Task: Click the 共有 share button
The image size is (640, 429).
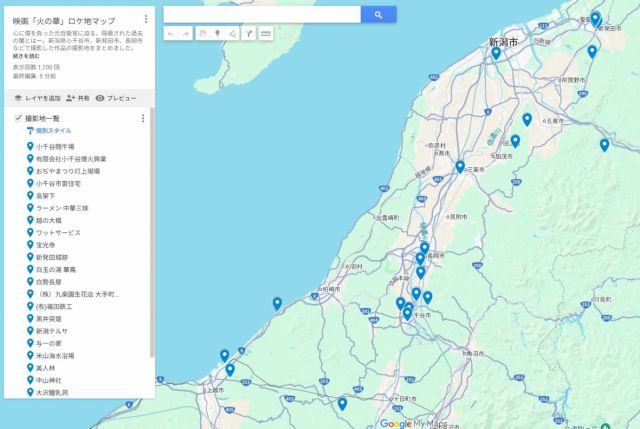Action: click(77, 98)
